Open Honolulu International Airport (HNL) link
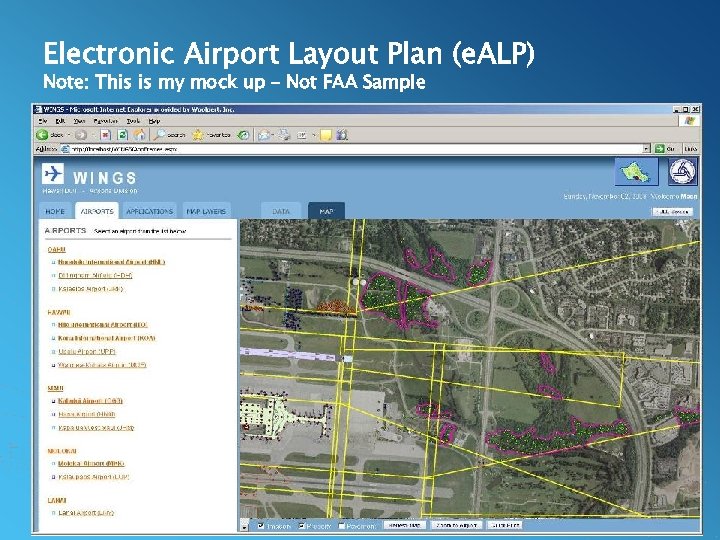720x540 pixels. (x=111, y=262)
